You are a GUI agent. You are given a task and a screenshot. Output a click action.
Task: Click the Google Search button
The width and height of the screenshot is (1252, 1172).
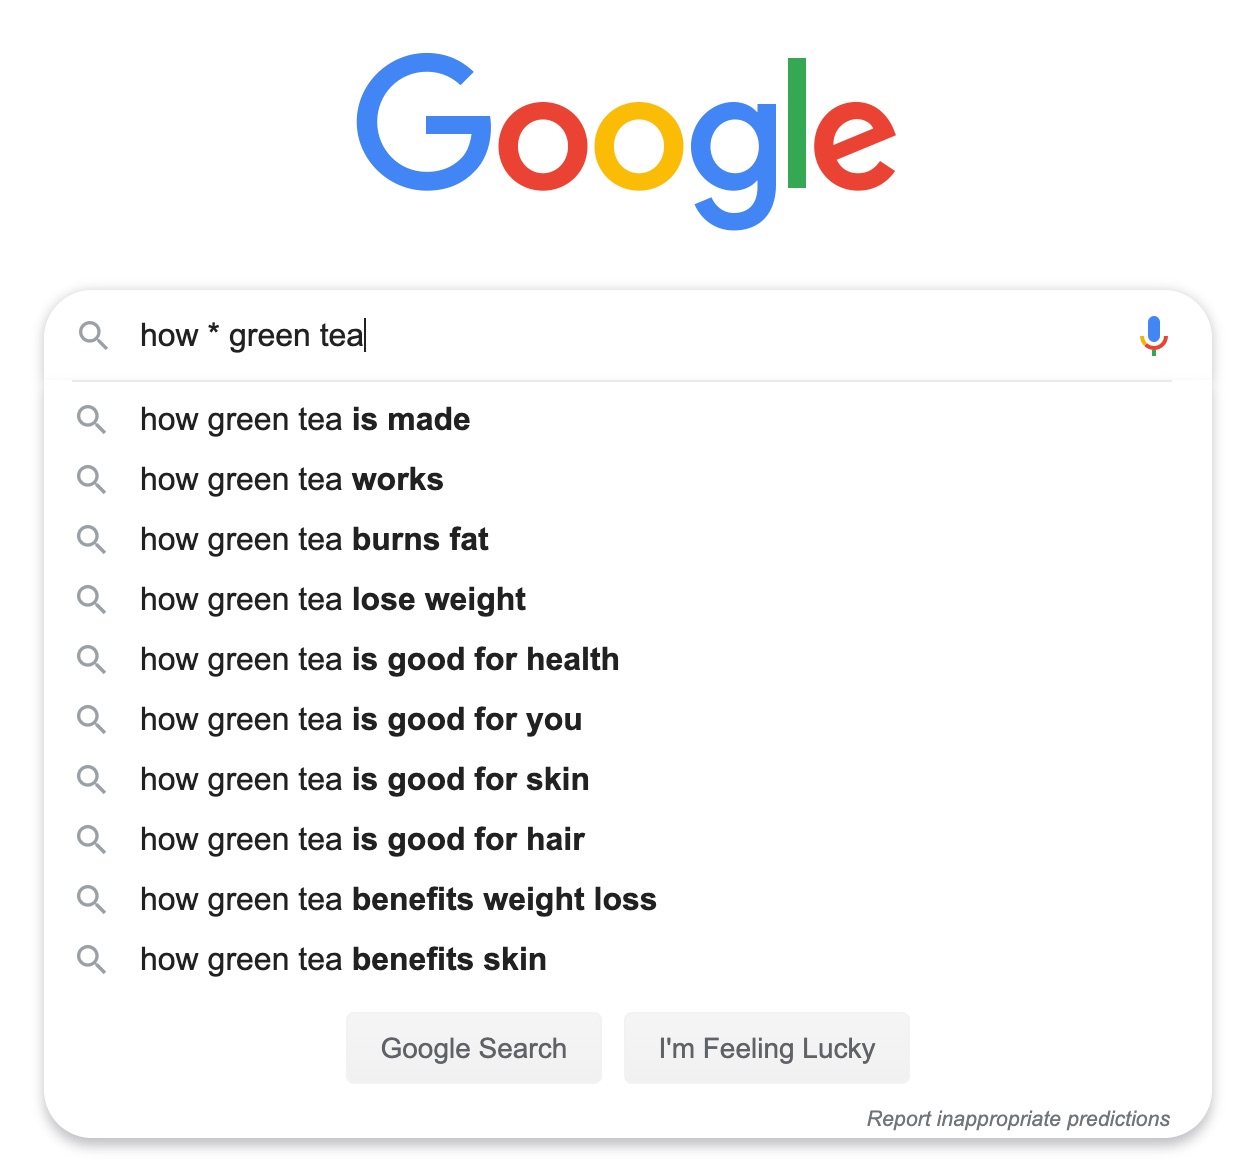click(474, 1048)
